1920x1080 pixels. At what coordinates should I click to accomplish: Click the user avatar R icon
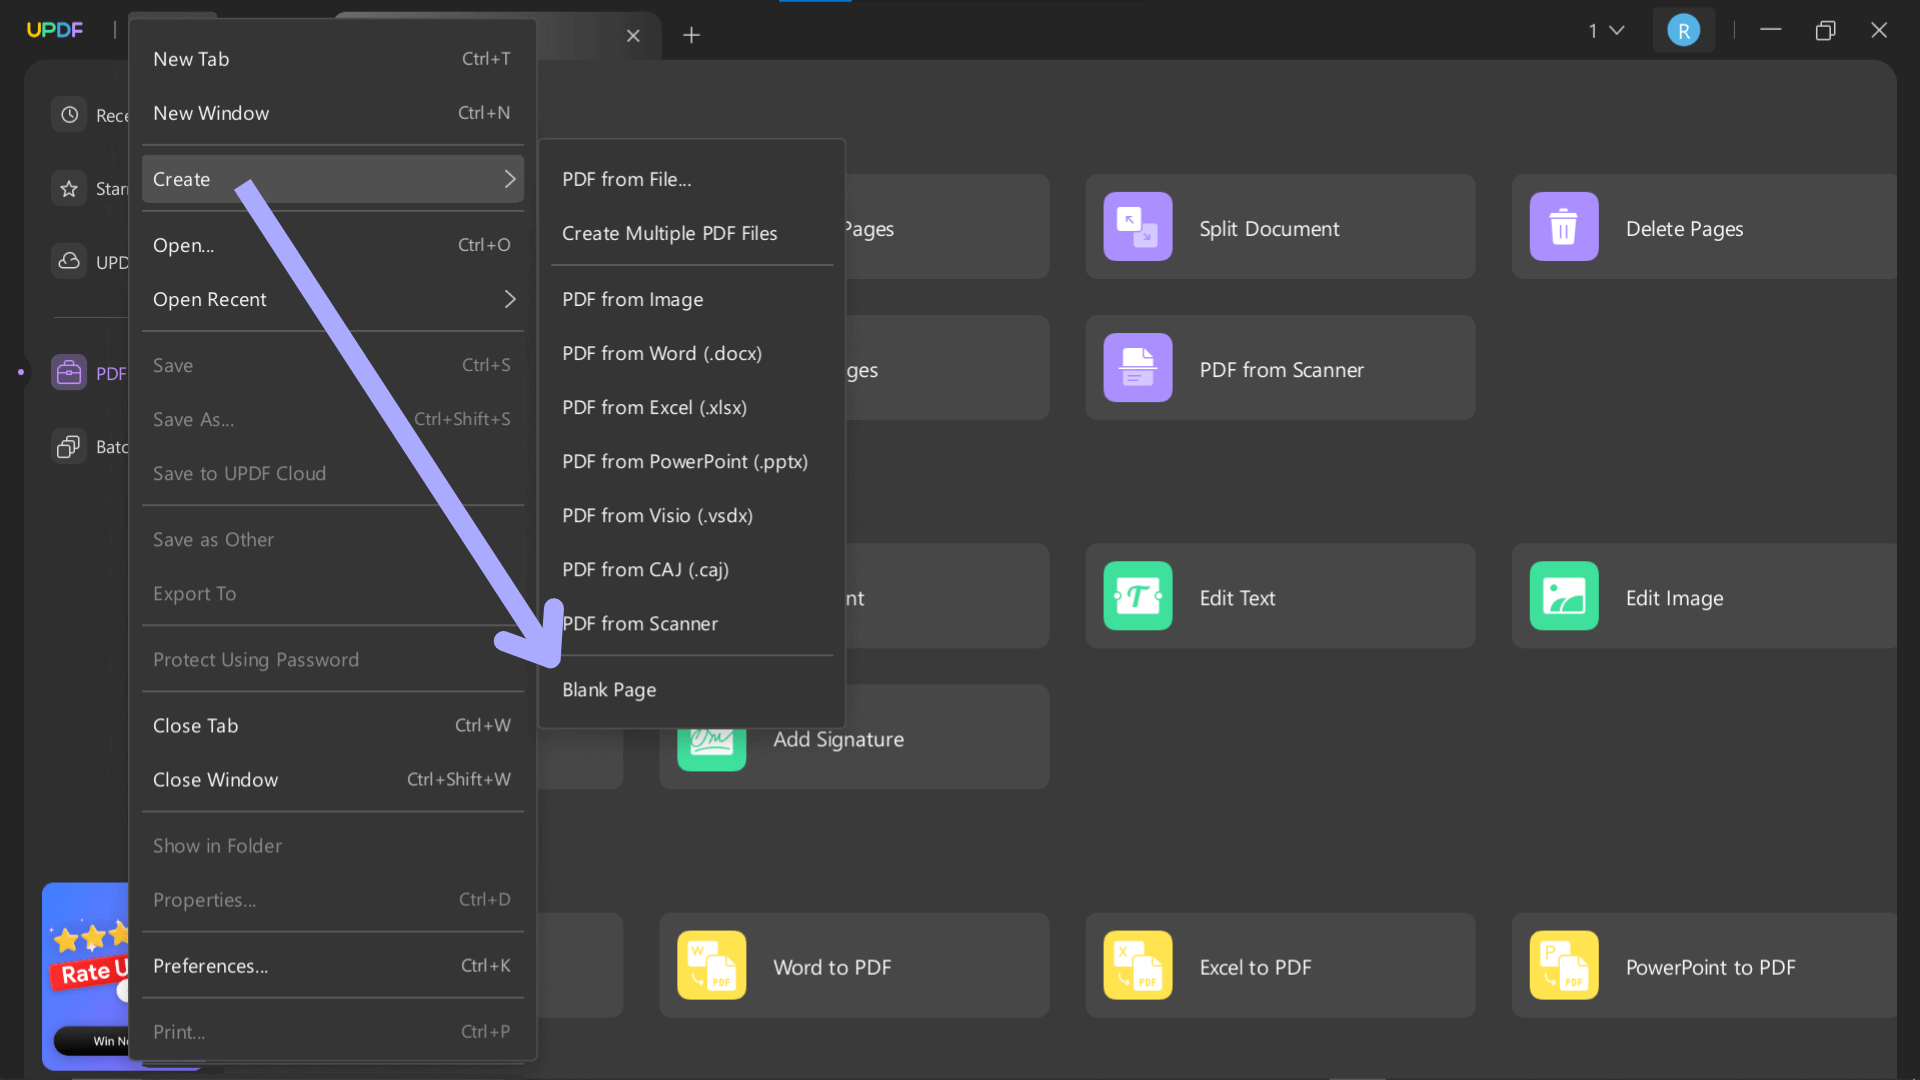1683,31
